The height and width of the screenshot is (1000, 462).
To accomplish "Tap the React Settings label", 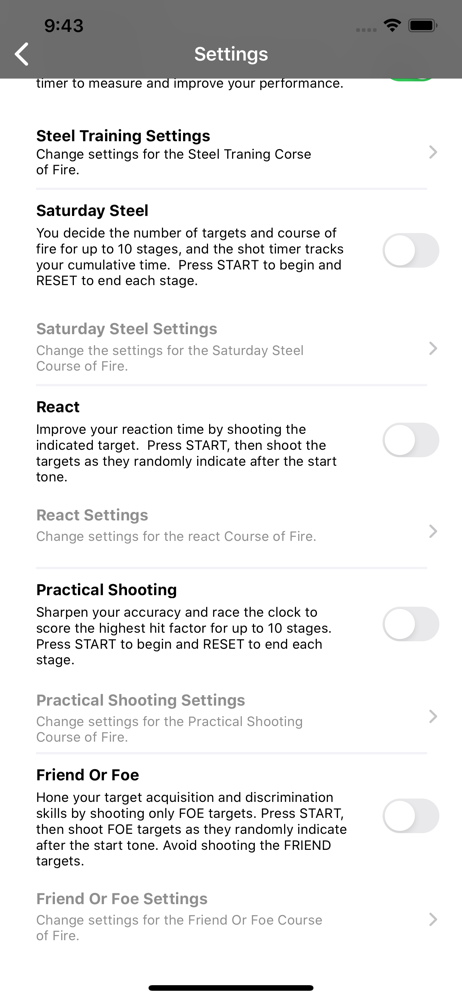I will click(92, 515).
